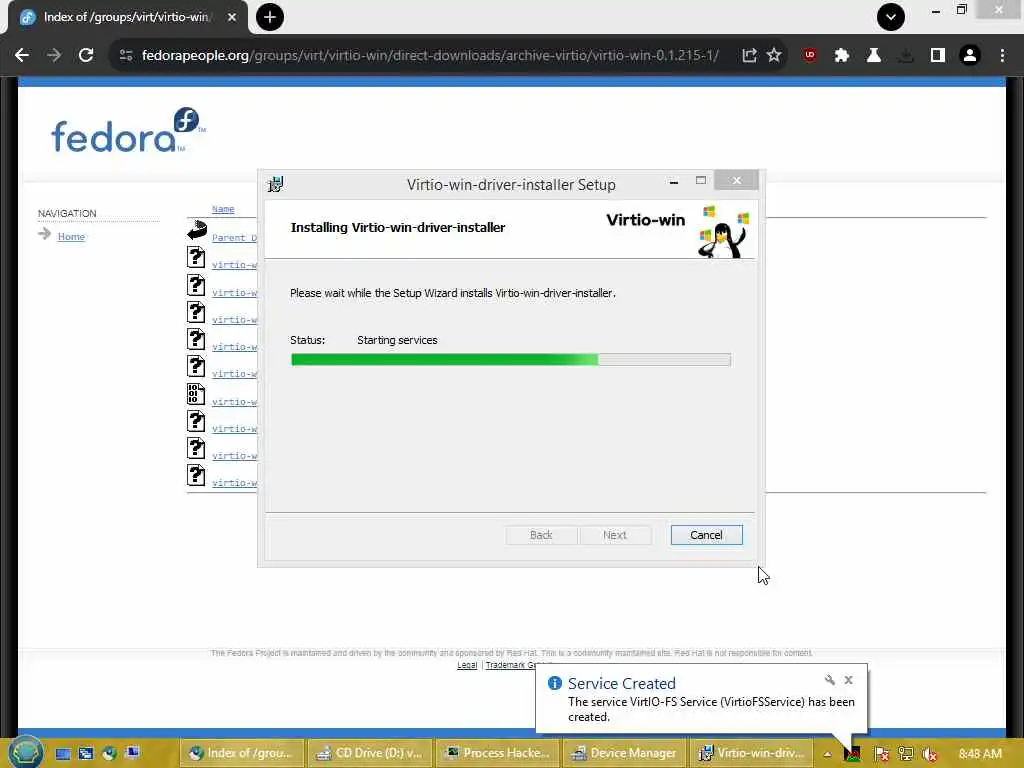
Task: Close the Index of /groups tab
Action: [x=232, y=17]
